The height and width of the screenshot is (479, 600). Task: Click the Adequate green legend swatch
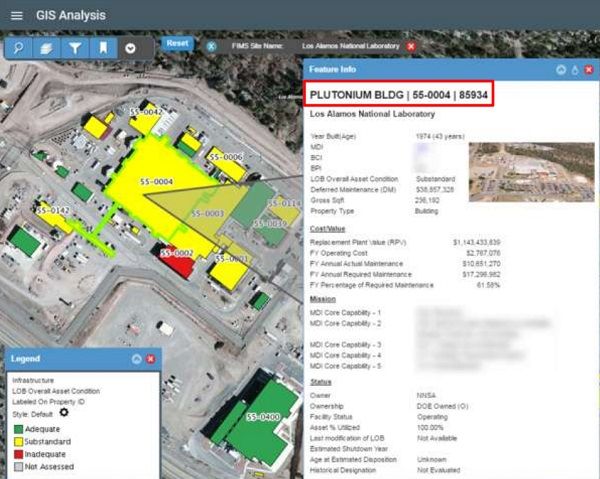click(x=18, y=429)
